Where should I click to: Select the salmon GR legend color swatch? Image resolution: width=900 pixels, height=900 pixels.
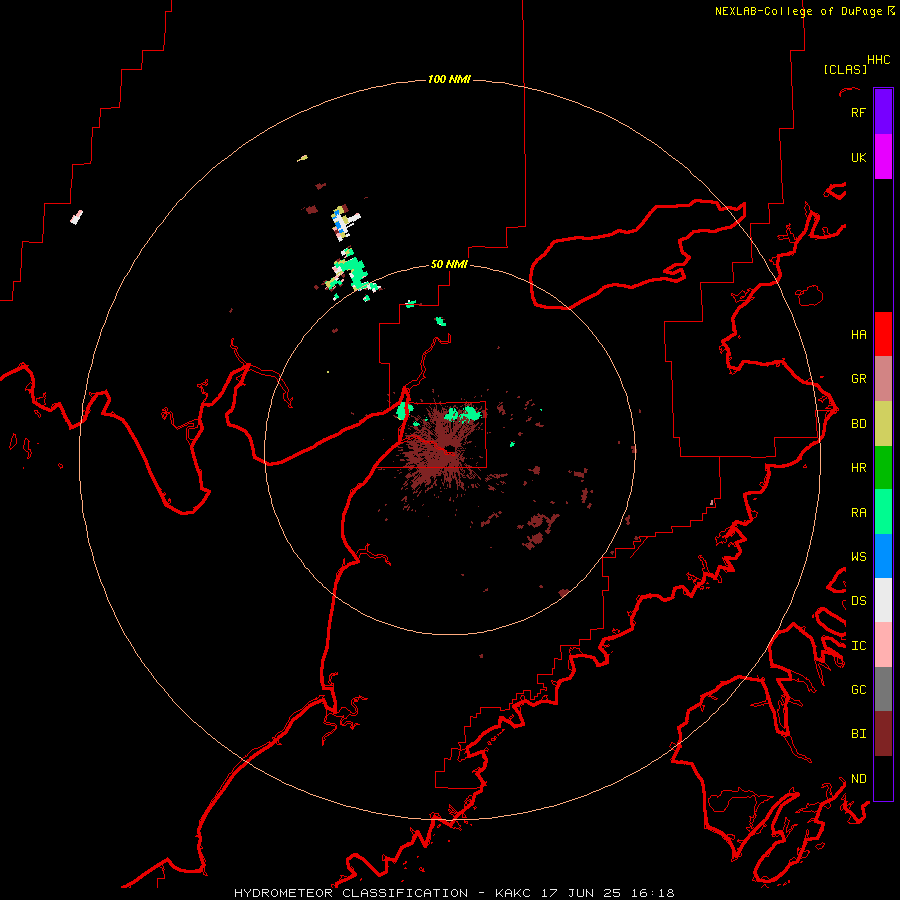(x=883, y=379)
